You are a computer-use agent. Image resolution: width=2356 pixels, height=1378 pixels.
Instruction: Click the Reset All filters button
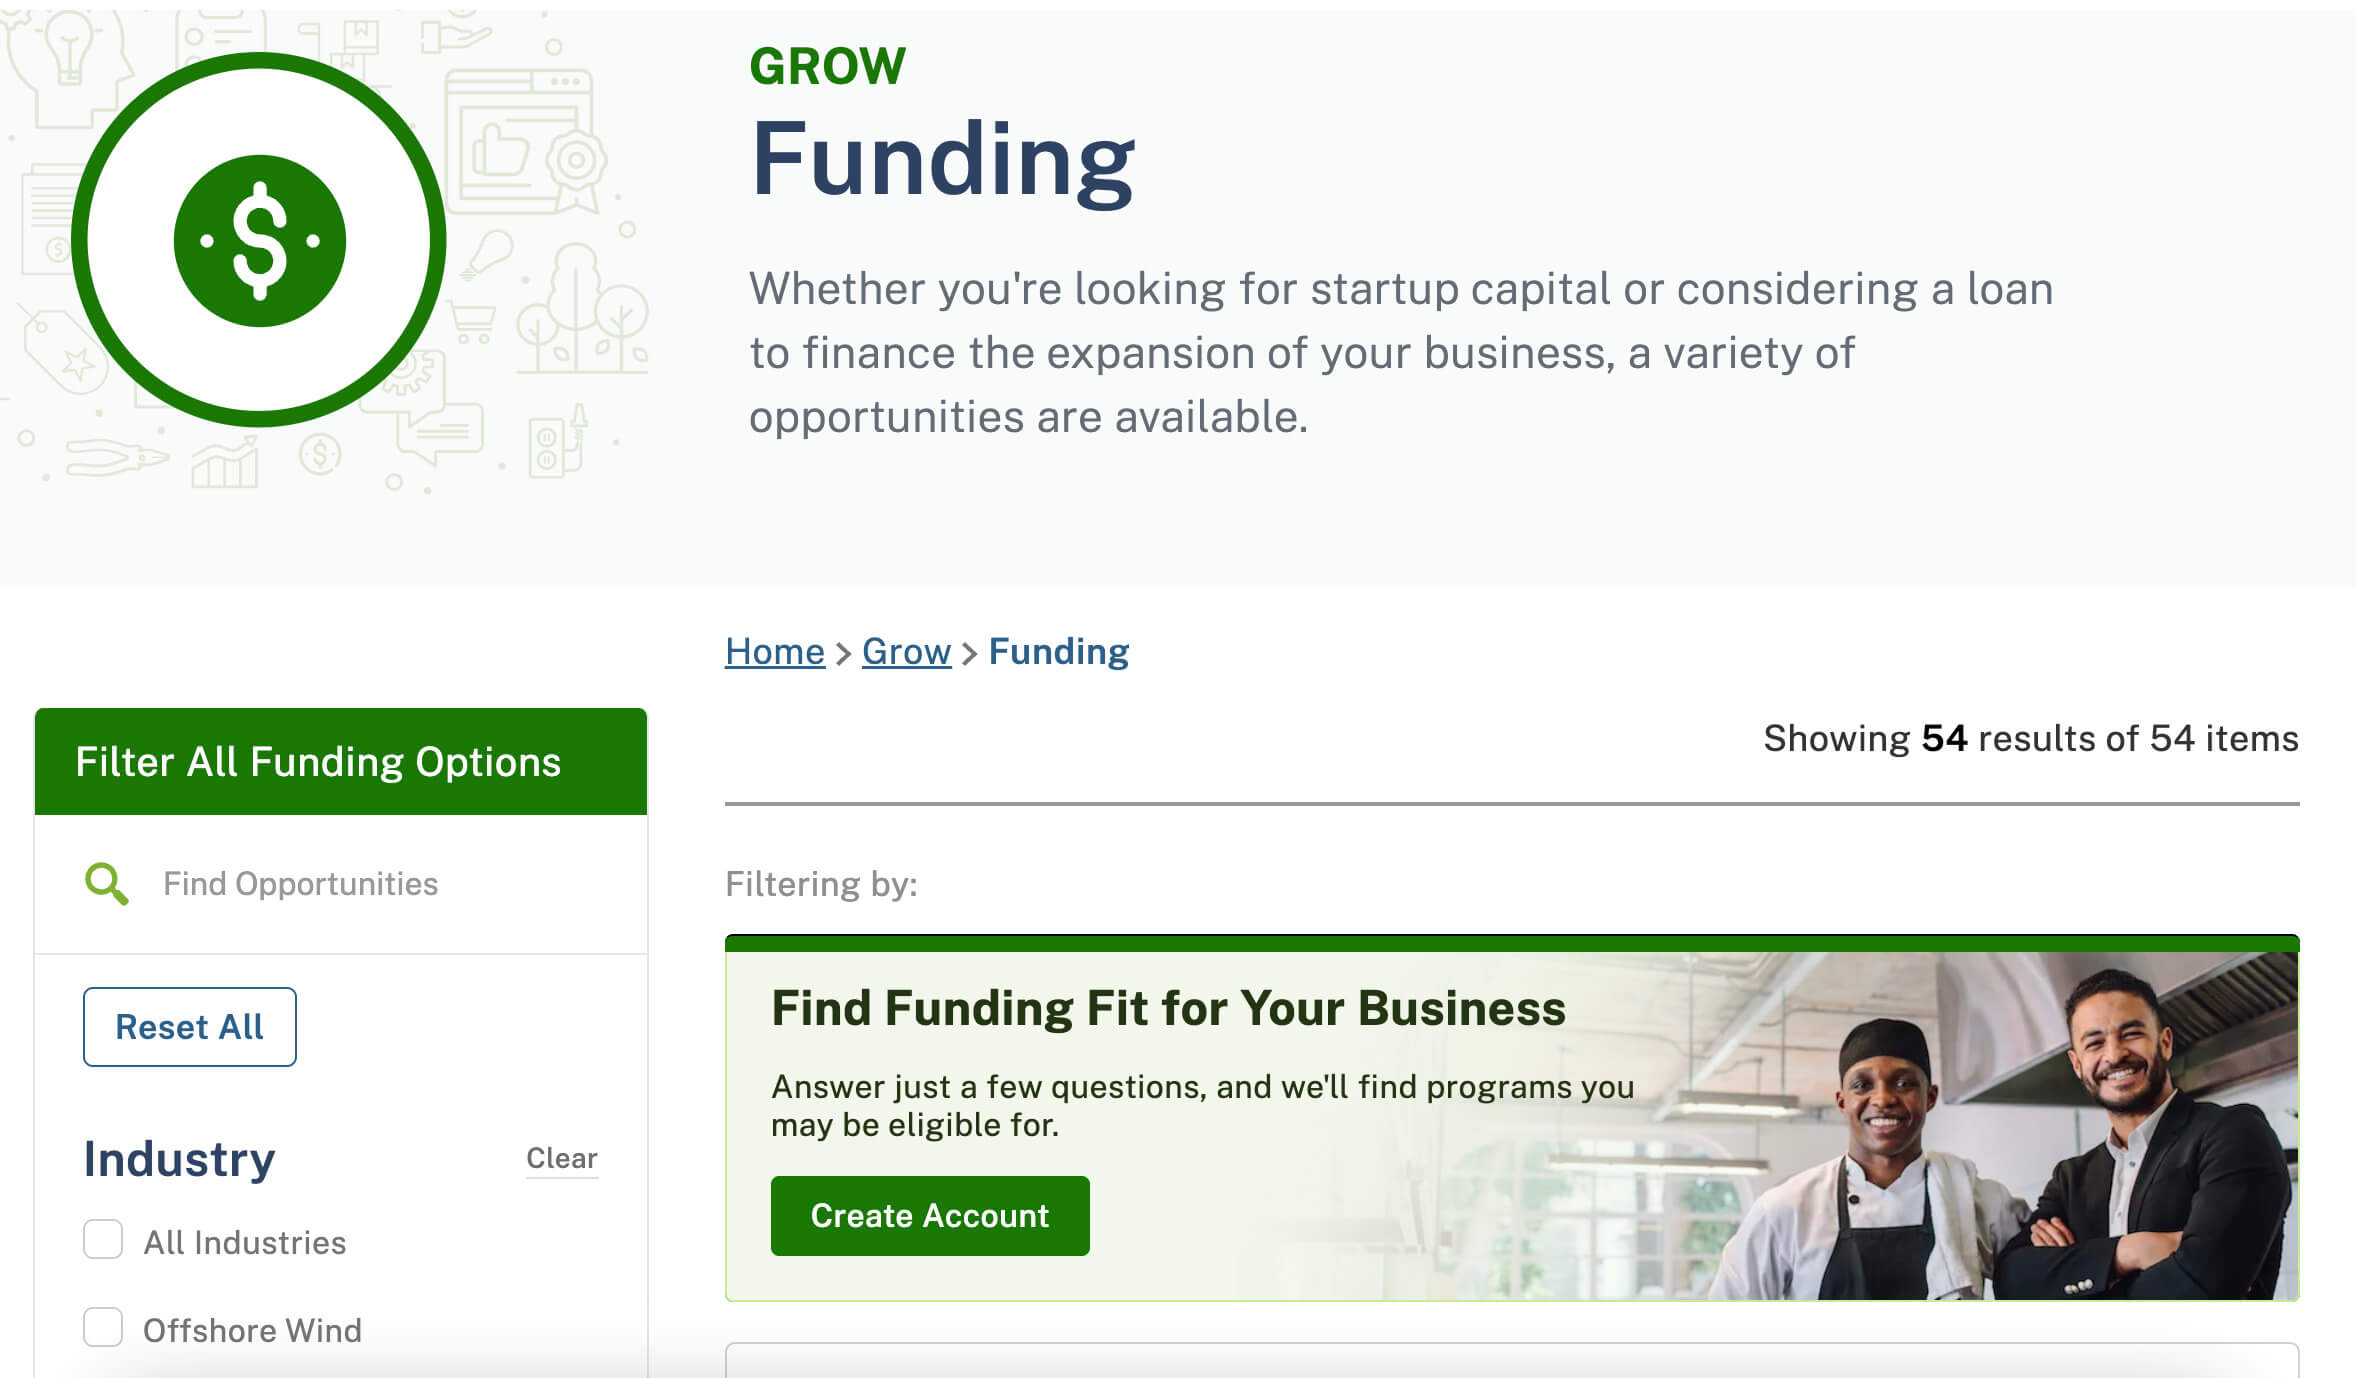tap(190, 1027)
